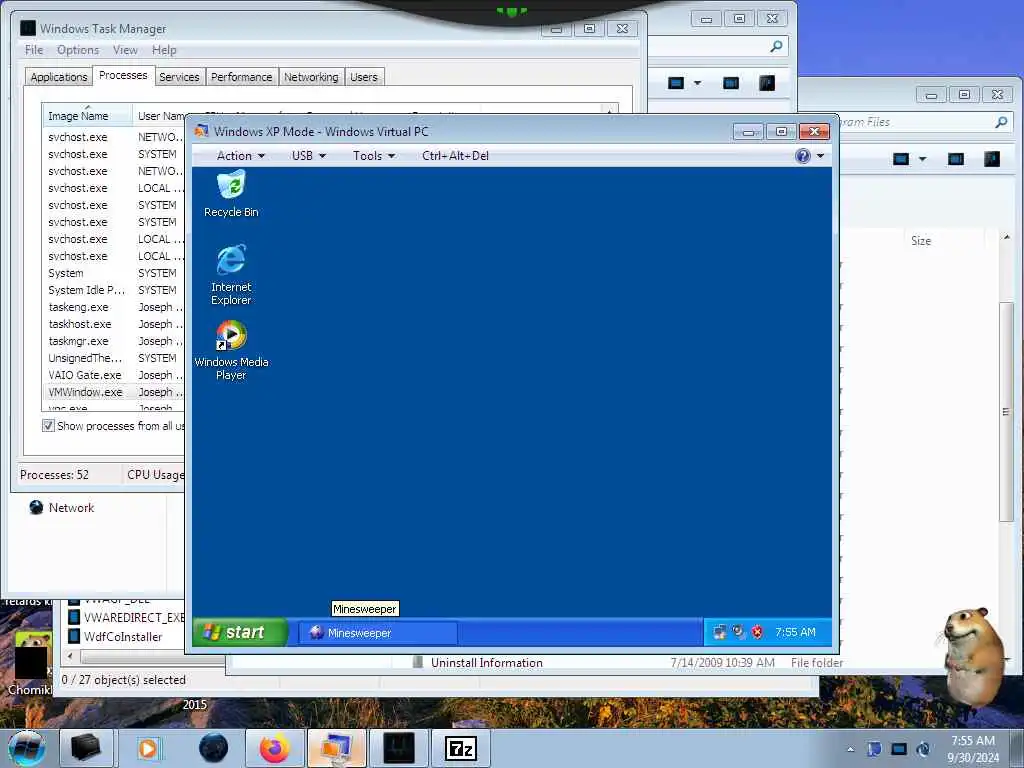Open 7-Zip from the taskbar

(x=461, y=748)
